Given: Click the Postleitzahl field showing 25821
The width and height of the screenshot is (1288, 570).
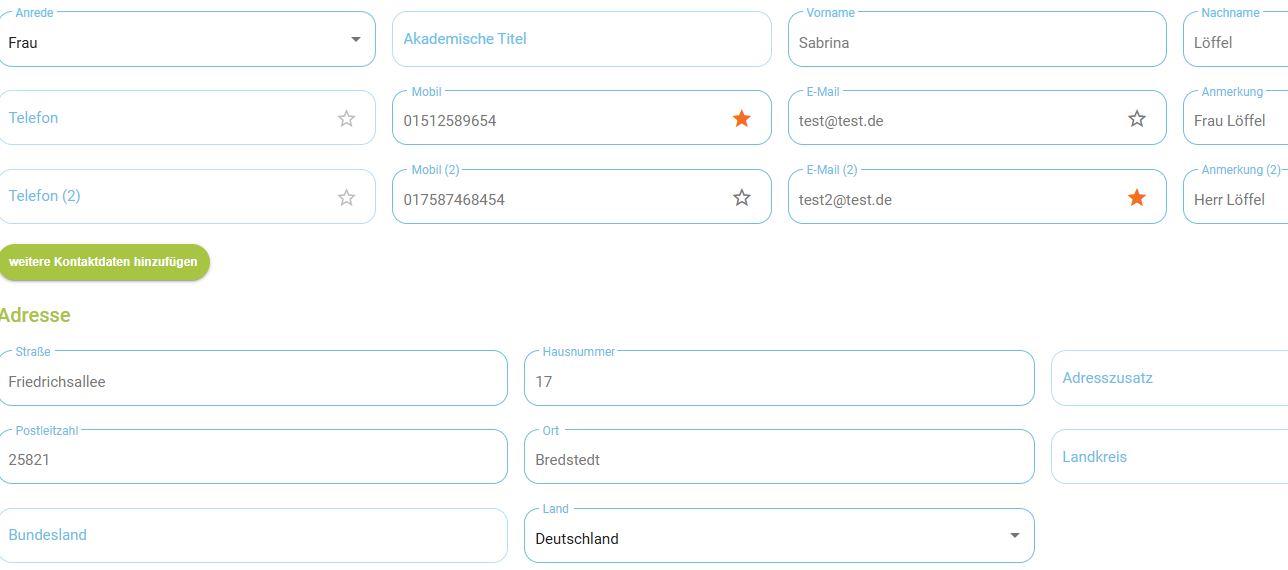Looking at the screenshot, I should [253, 457].
